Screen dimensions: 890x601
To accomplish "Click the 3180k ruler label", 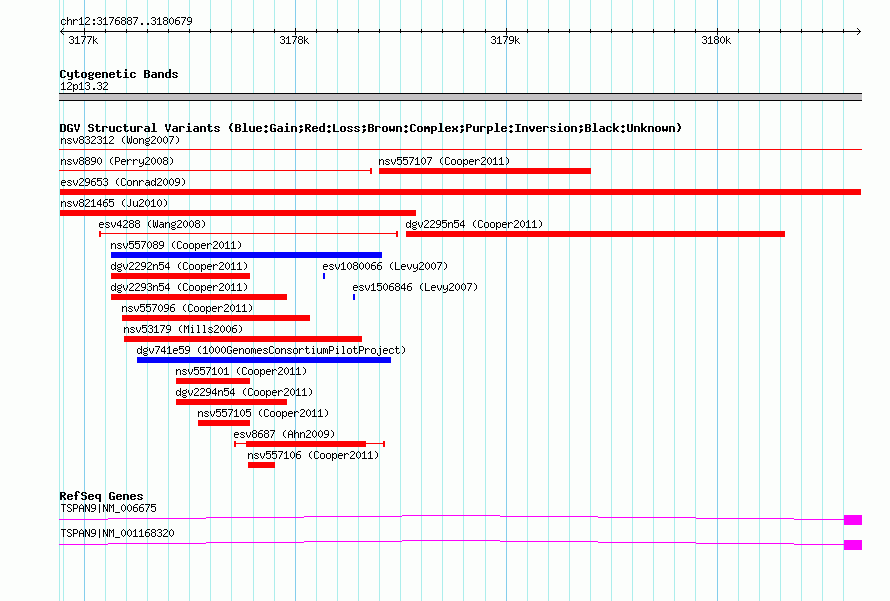I will (716, 40).
